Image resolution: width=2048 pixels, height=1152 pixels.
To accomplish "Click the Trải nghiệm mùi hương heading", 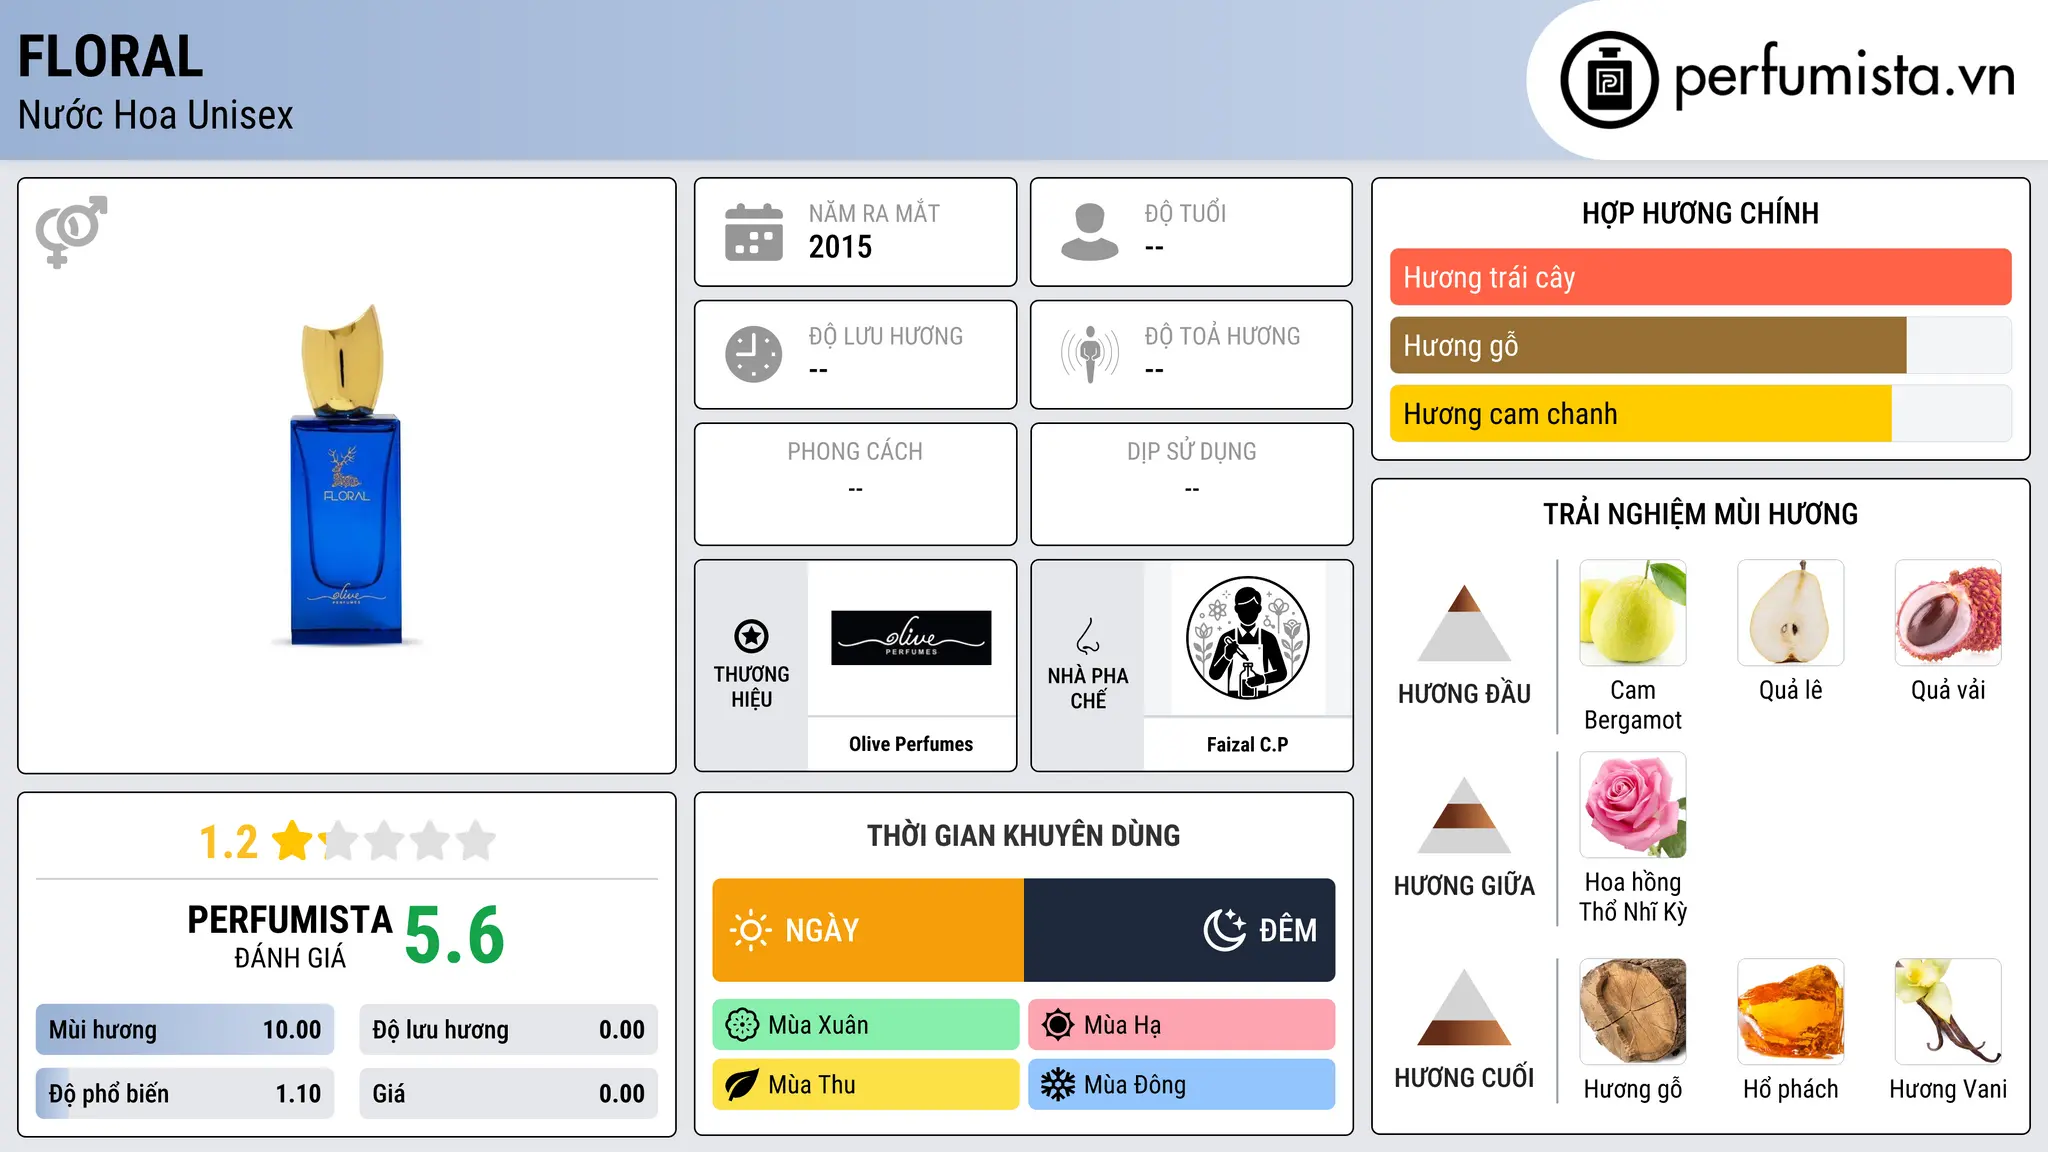I will tap(1701, 514).
